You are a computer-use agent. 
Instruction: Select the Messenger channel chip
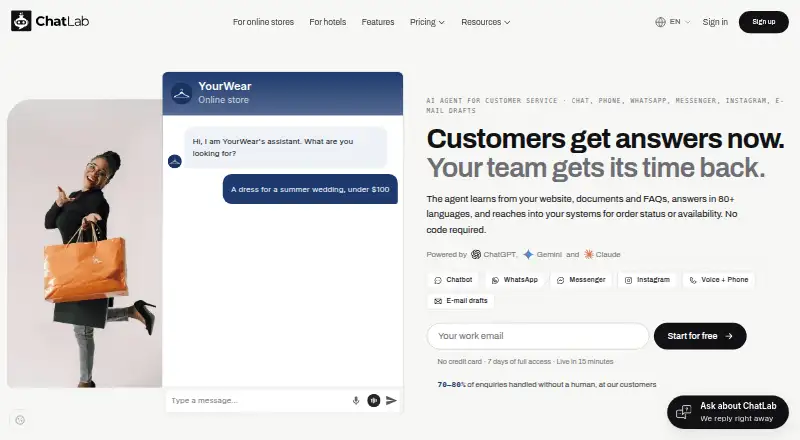point(581,280)
